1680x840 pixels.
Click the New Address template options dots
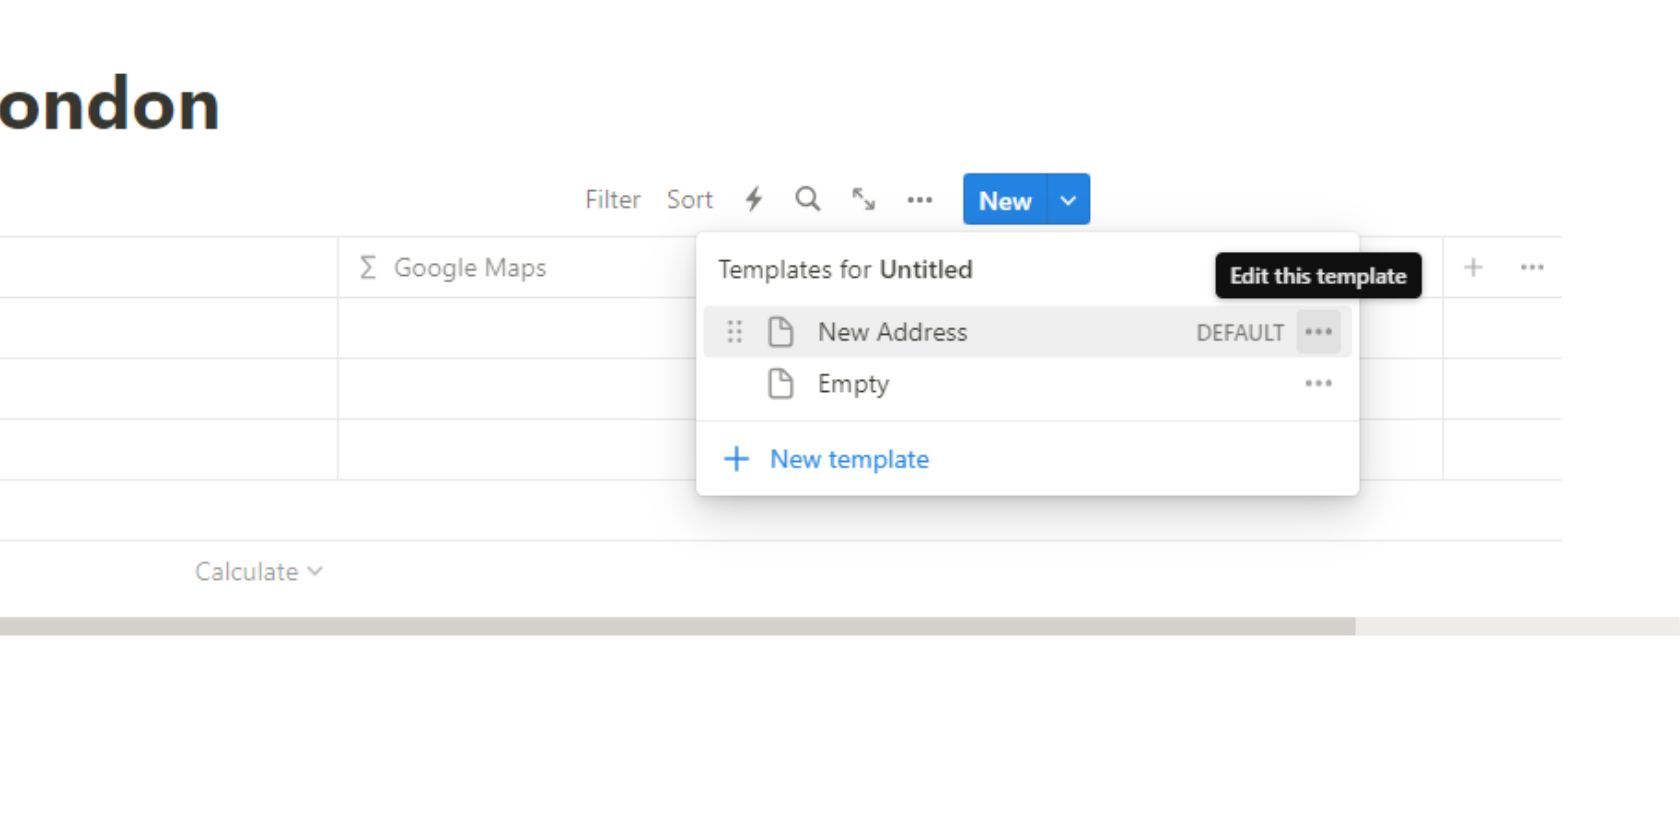[1318, 332]
